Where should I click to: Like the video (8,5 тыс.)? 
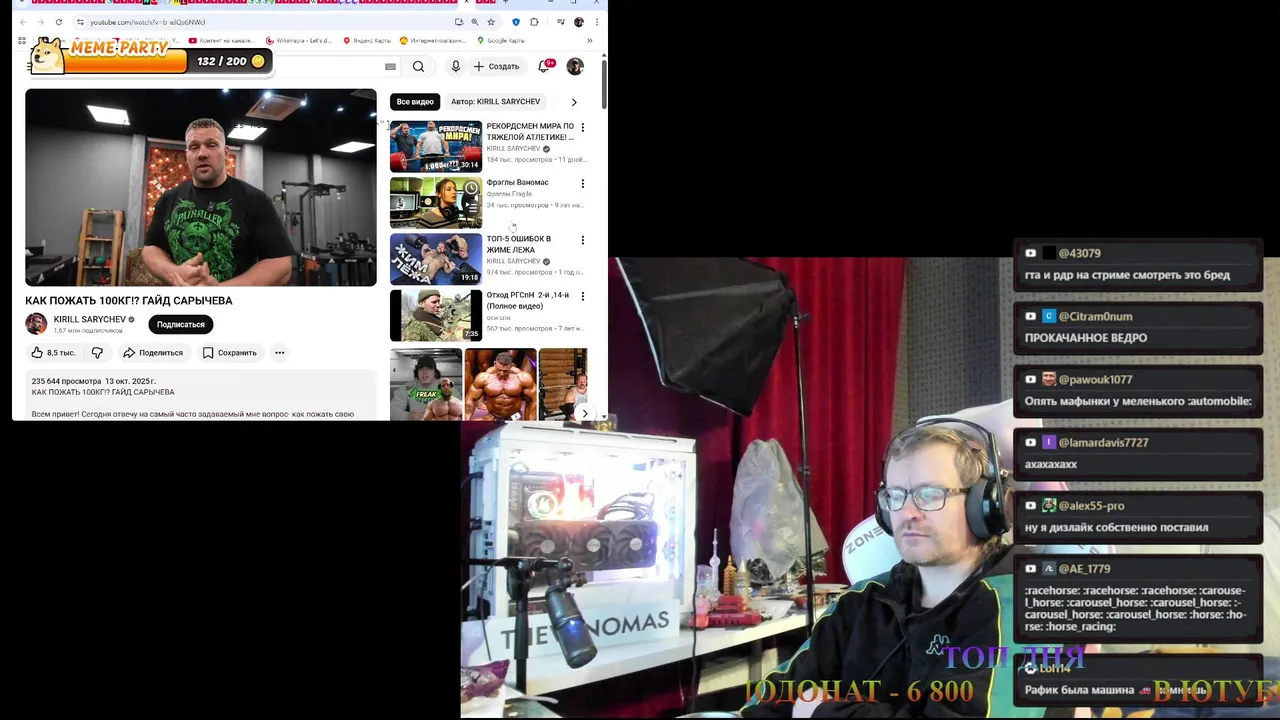[53, 352]
